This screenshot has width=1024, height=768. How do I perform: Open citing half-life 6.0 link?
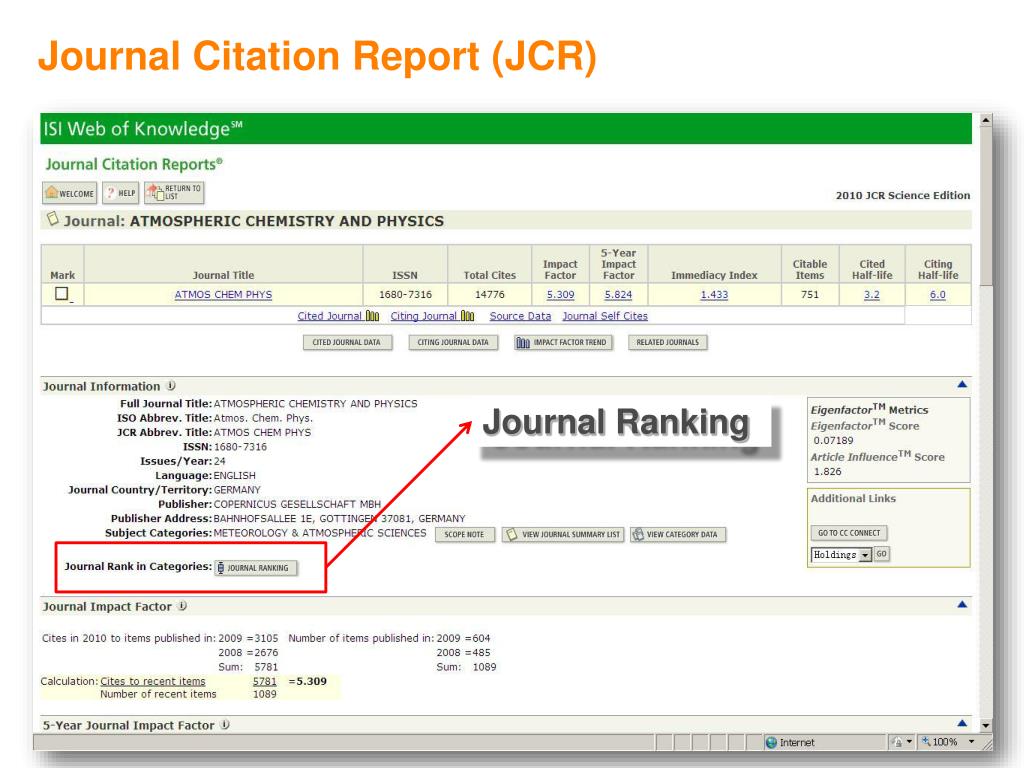(938, 295)
